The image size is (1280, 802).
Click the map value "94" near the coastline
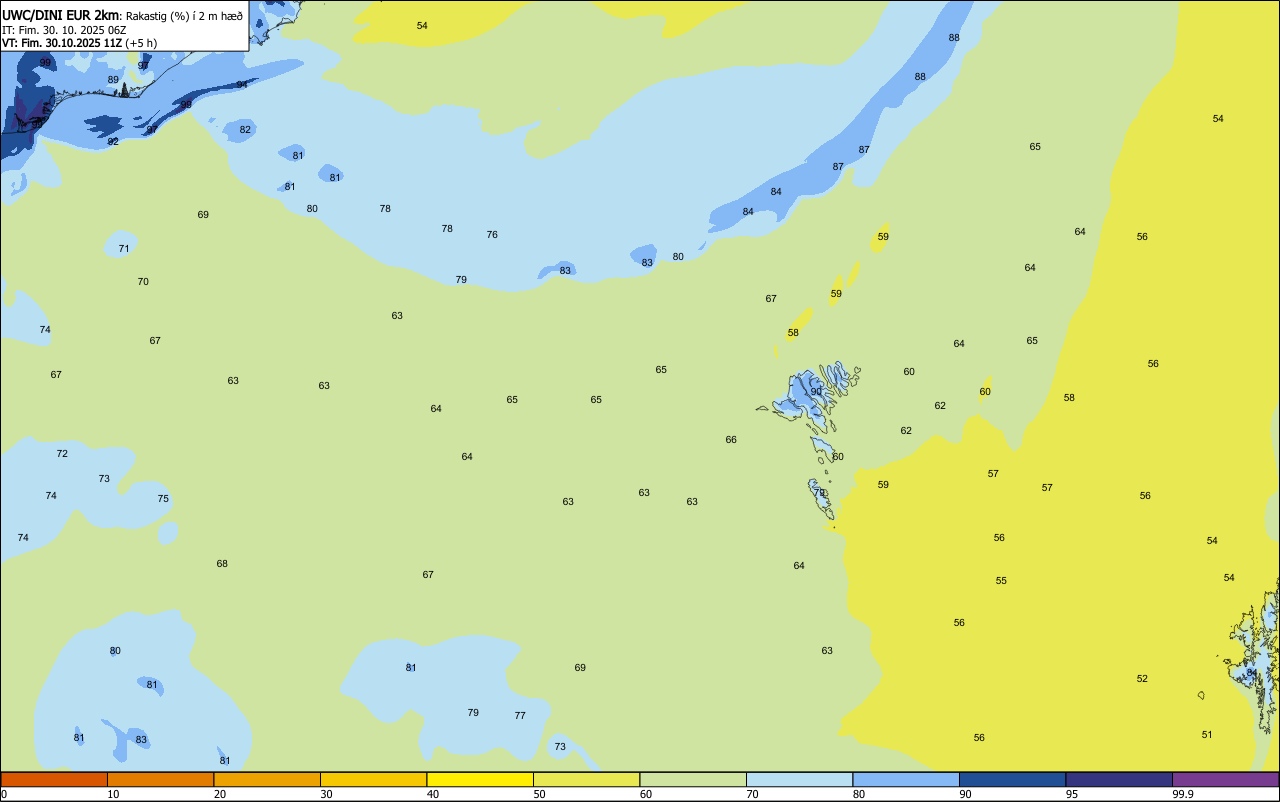pyautogui.click(x=242, y=85)
